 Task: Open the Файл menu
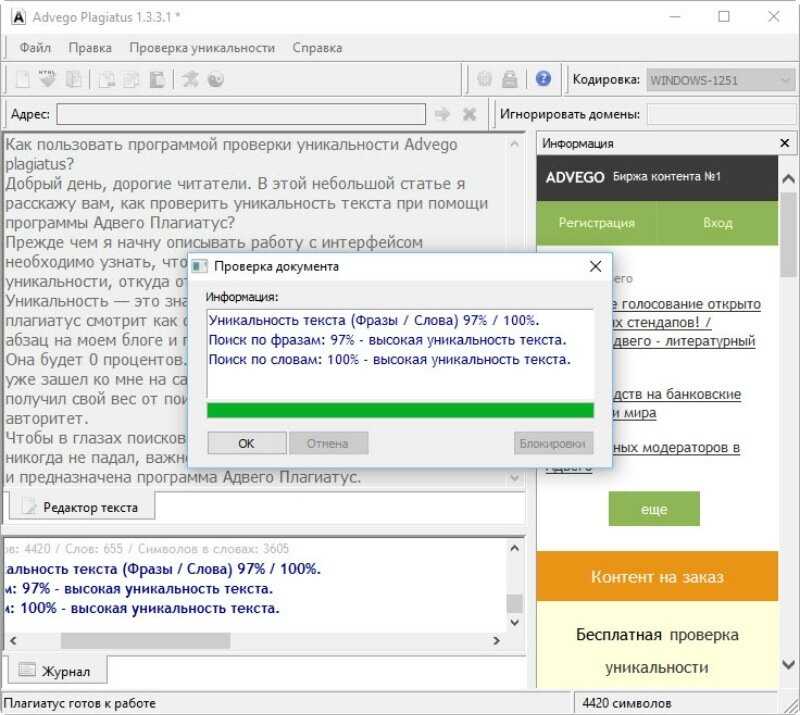tap(35, 48)
